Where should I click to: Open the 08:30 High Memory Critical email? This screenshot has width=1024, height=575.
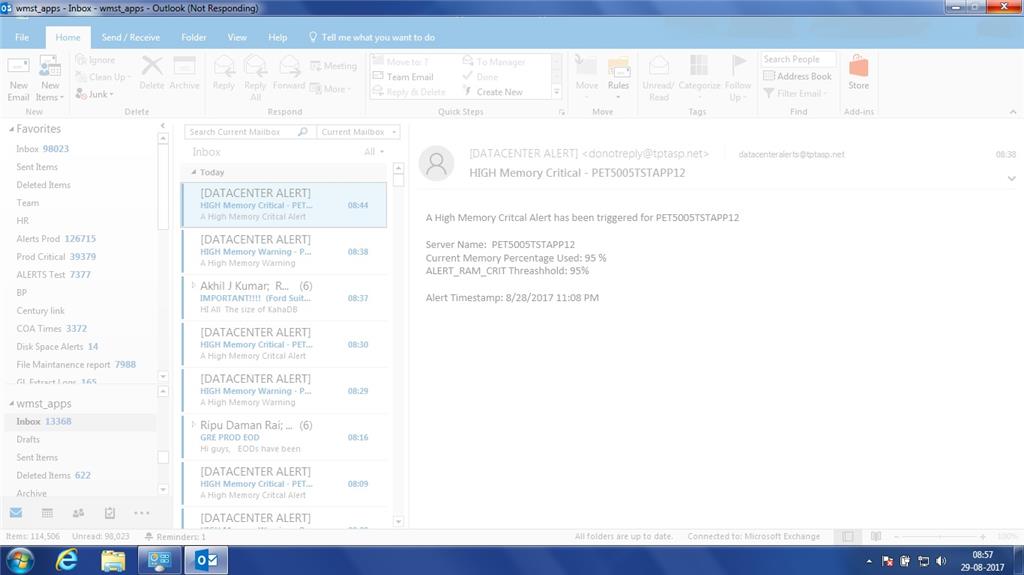(x=284, y=344)
